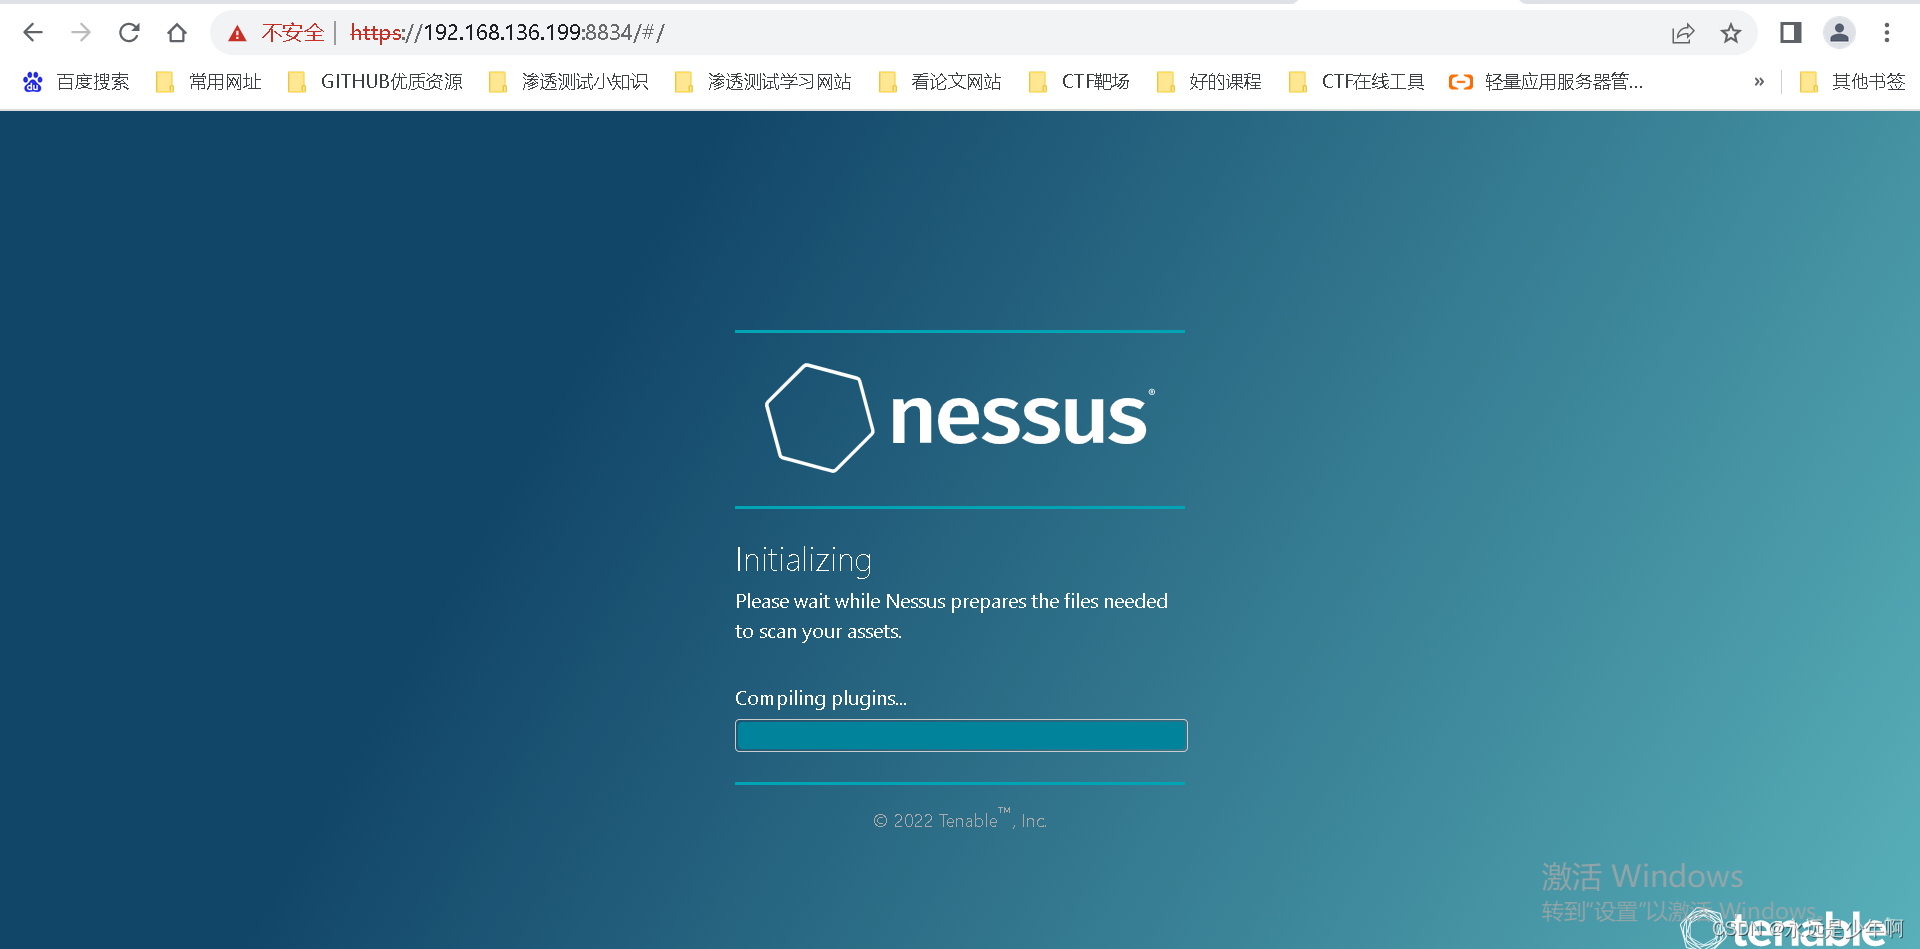Screen dimensions: 1920x949
Task: Open 其他书签 folder
Action: (x=1852, y=82)
